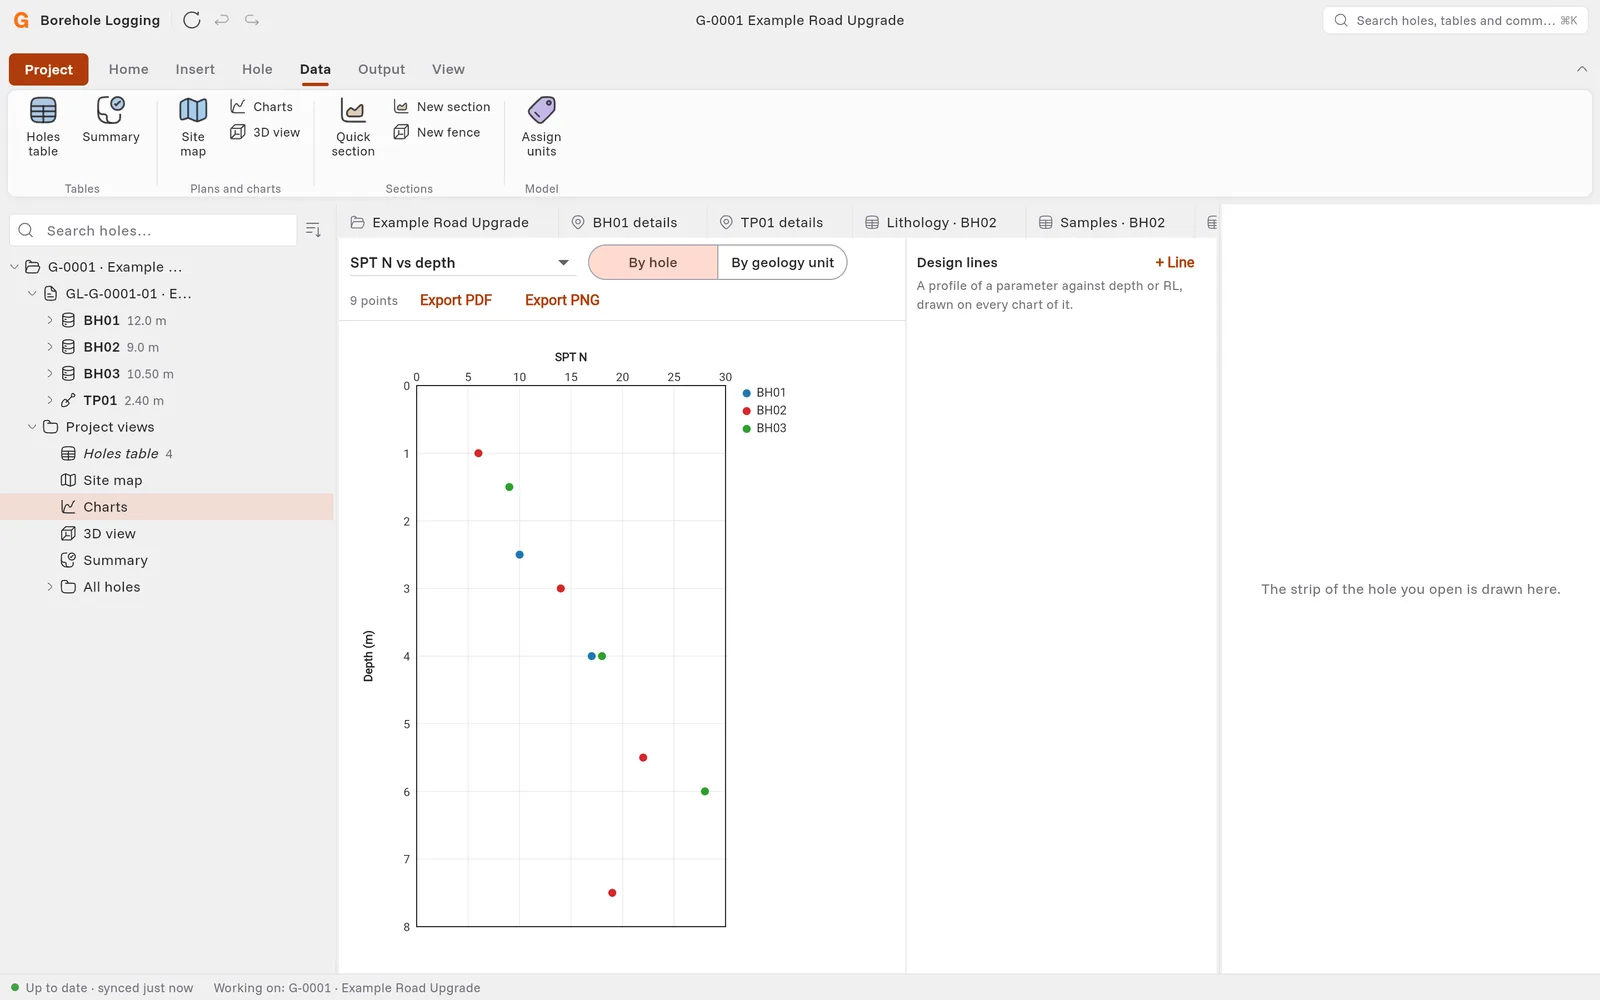The image size is (1600, 1000).
Task: Click the refresh sync icon
Action: click(x=192, y=20)
